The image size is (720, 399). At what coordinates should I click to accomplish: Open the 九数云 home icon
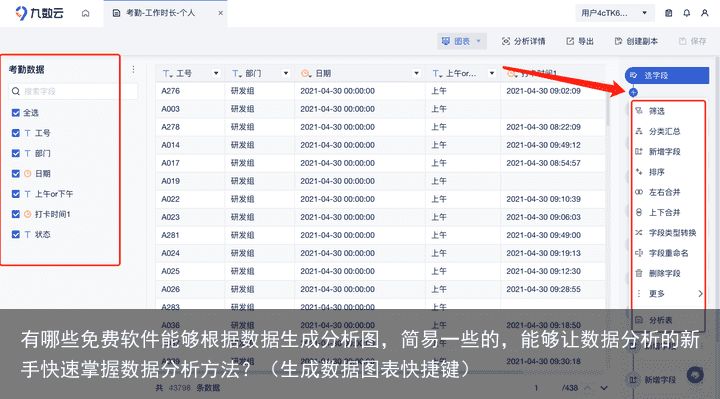pyautogui.click(x=85, y=13)
